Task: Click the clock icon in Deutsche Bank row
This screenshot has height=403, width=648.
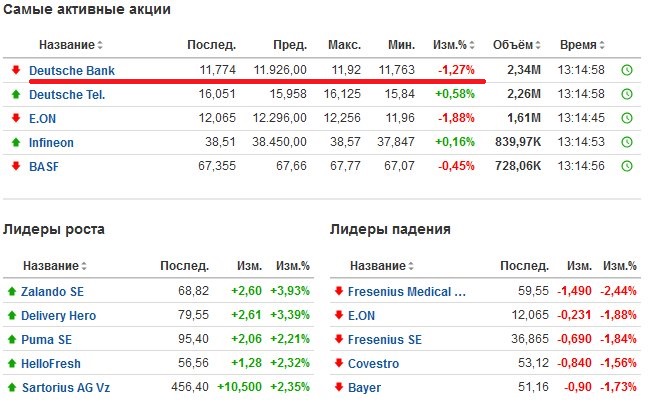Action: click(x=627, y=70)
